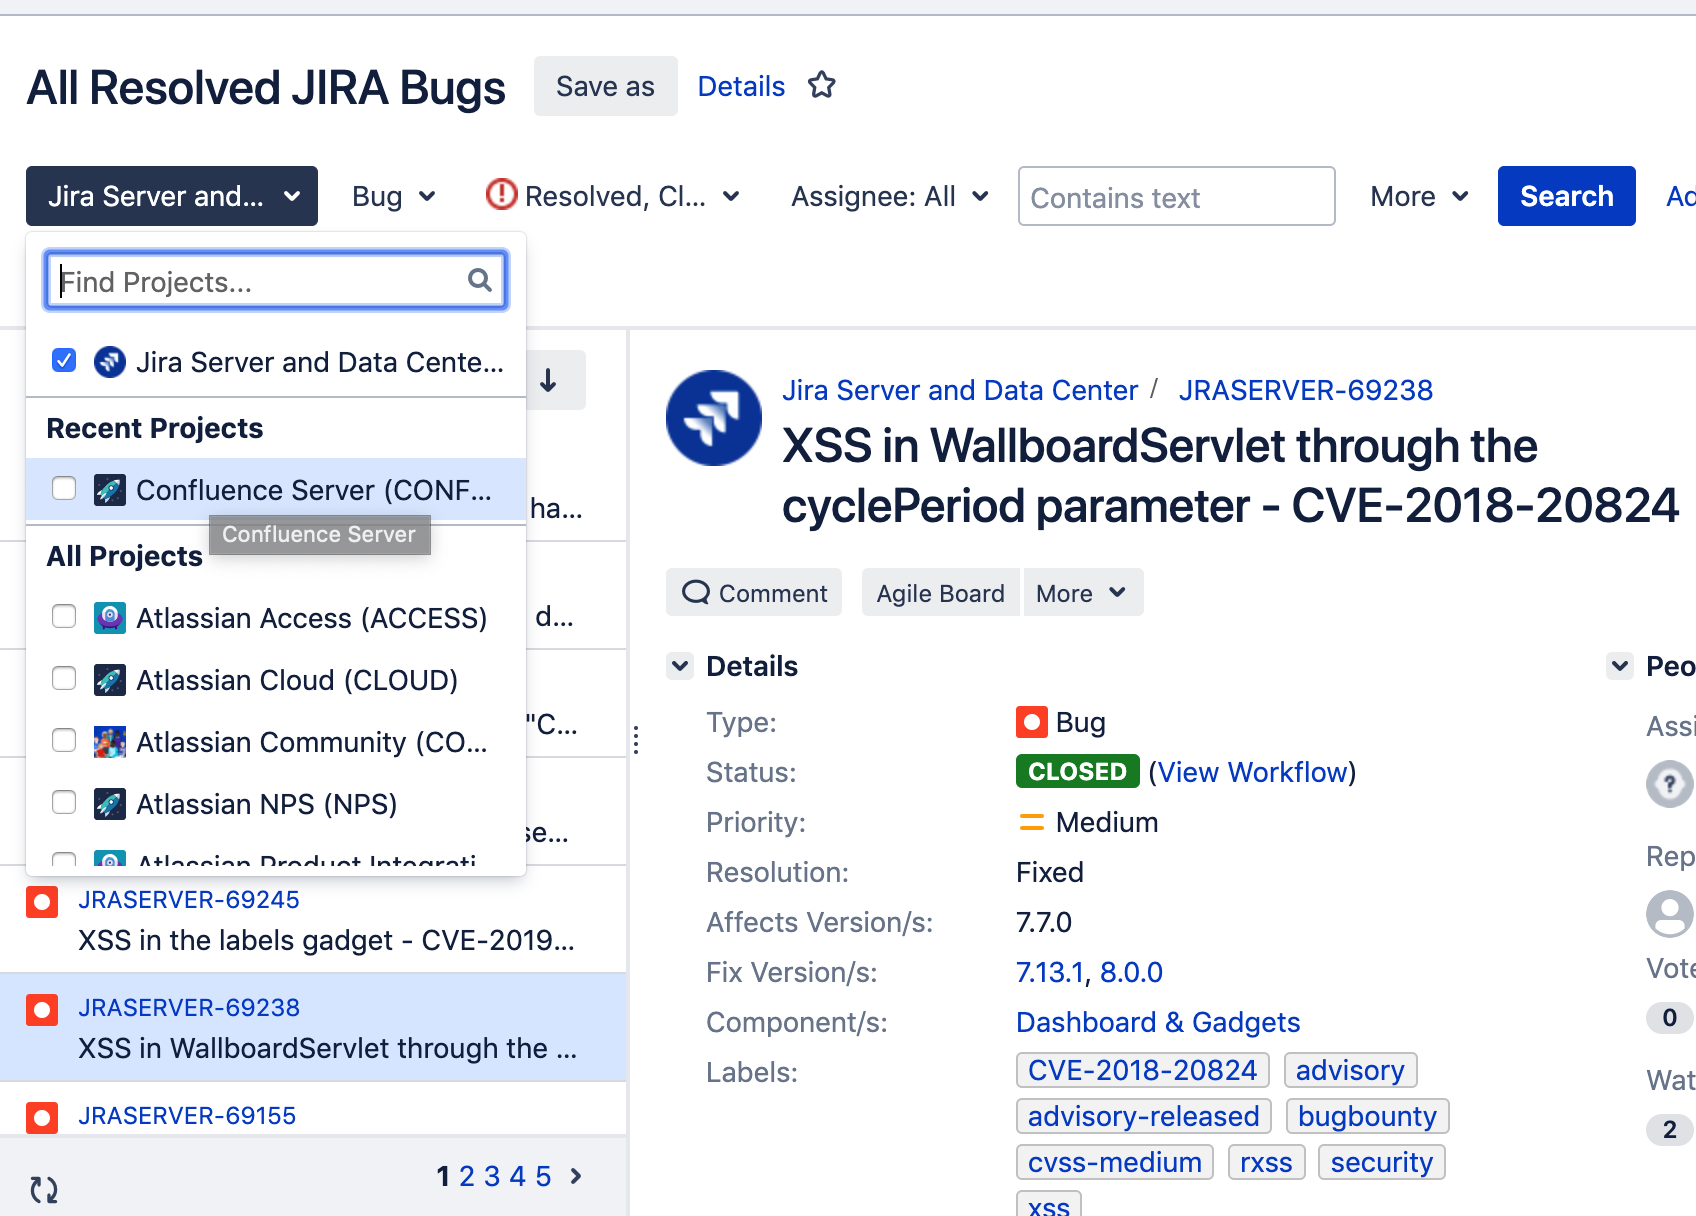Click the Medium priority icon
This screenshot has height=1216, width=1696.
coord(1031,823)
